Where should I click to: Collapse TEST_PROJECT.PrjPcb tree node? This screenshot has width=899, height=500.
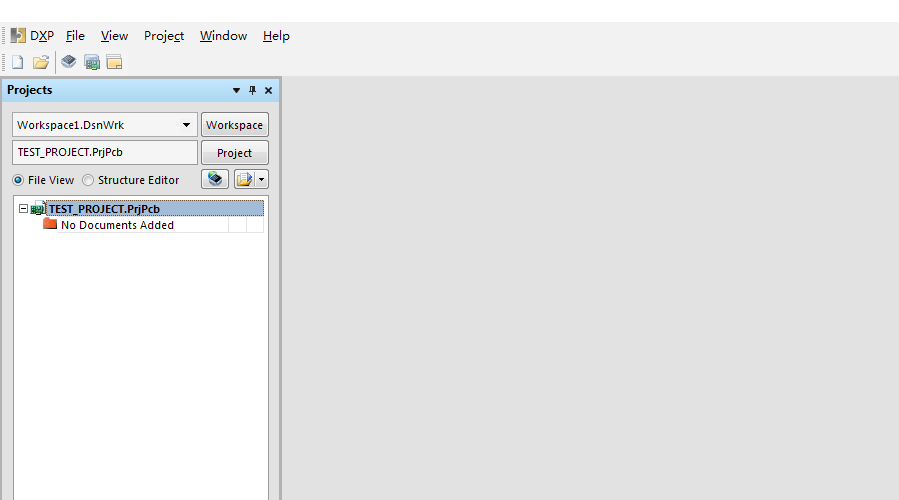tap(23, 209)
